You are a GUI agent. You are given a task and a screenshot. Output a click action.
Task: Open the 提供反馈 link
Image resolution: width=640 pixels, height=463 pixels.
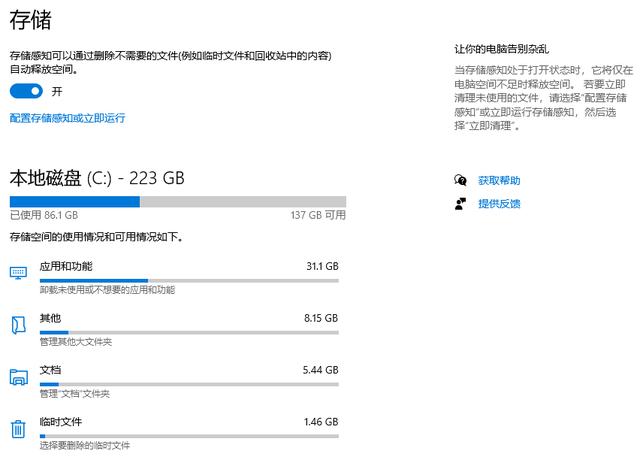click(x=499, y=204)
